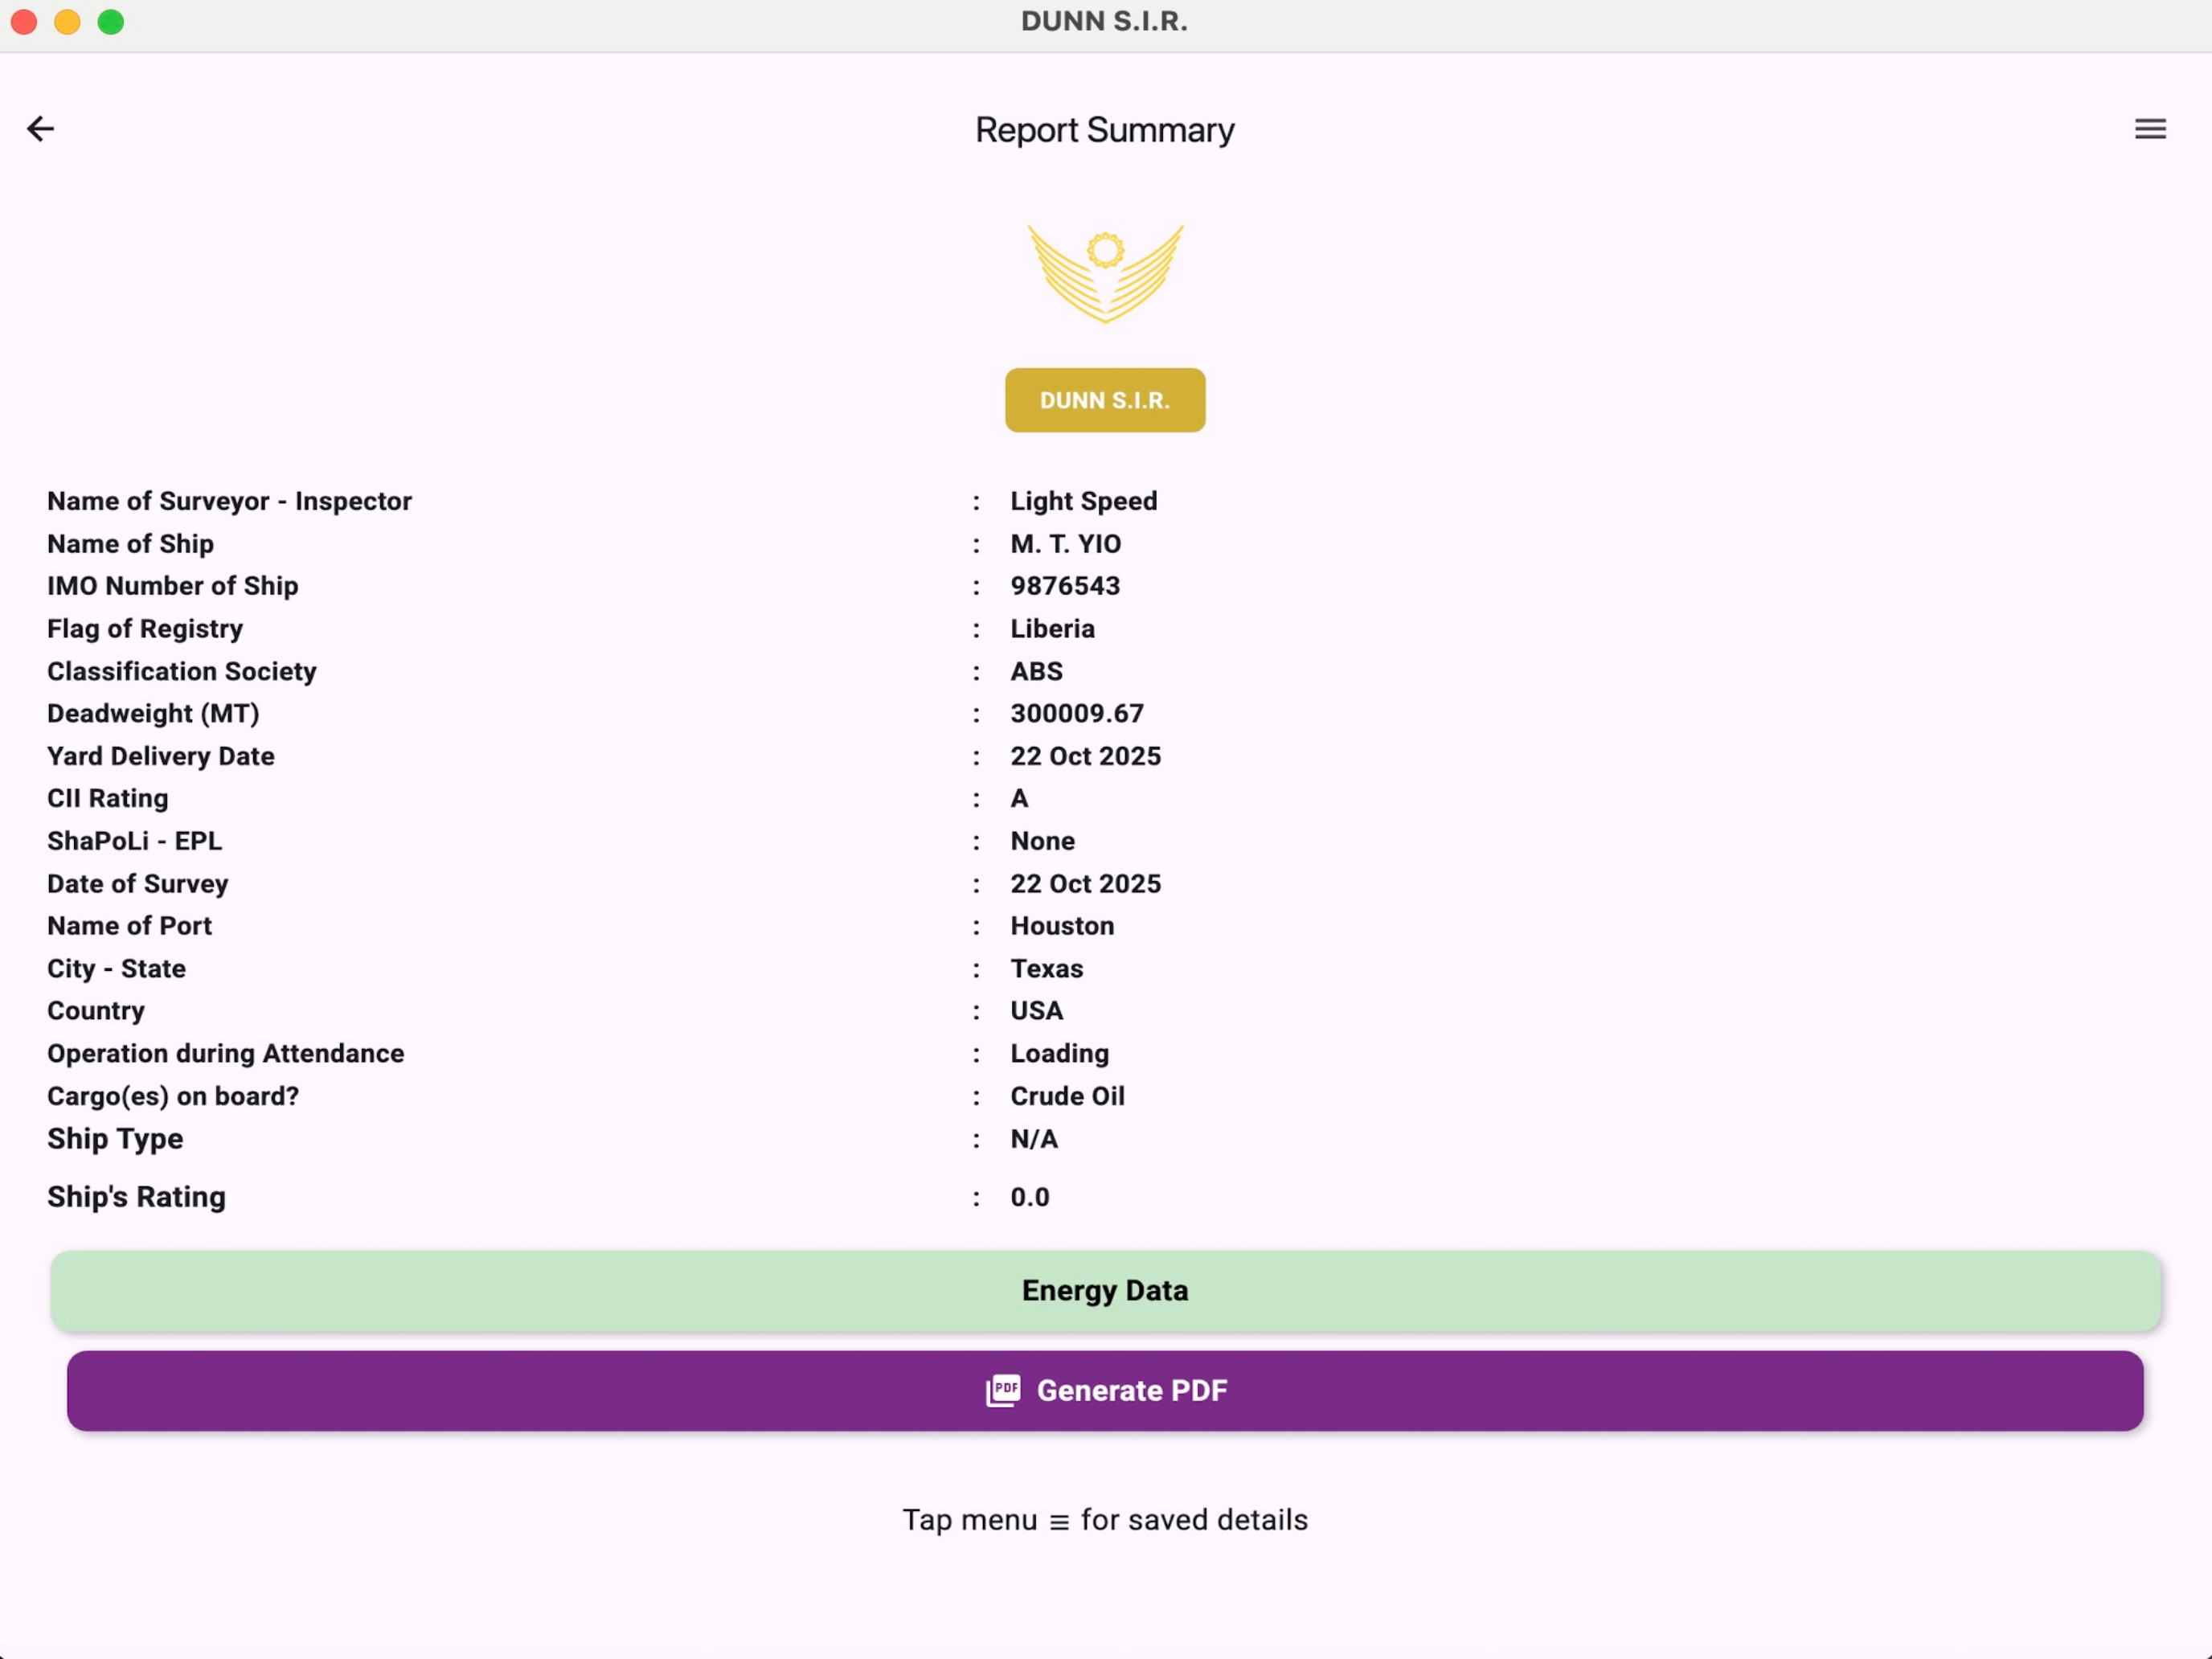
Task: Select flag value 'Liberia'
Action: [1052, 629]
